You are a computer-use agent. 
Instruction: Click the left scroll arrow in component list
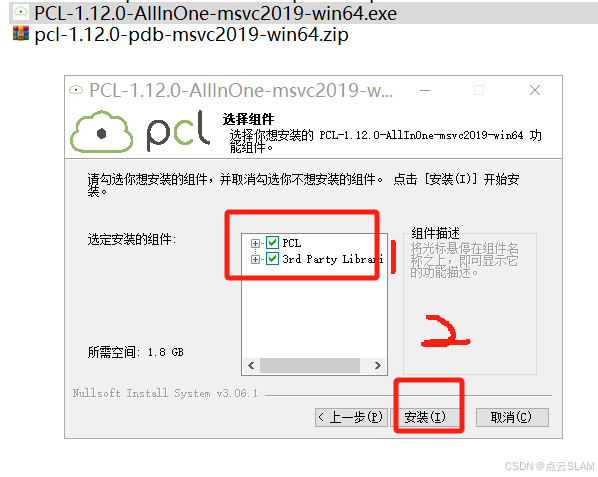(x=251, y=365)
